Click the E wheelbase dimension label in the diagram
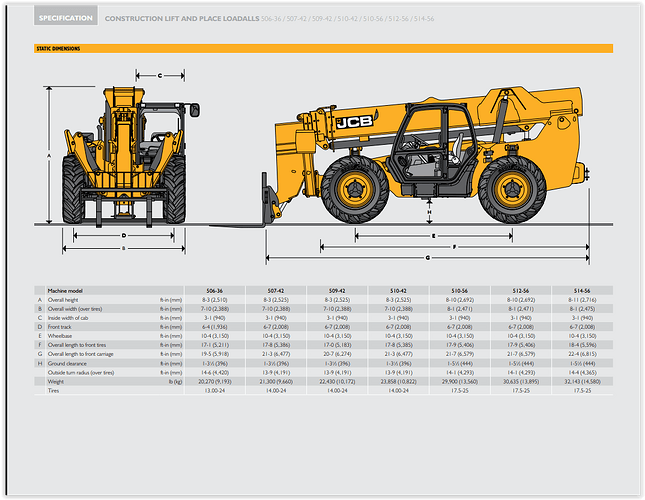The height and width of the screenshot is (500, 645). click(x=434, y=236)
